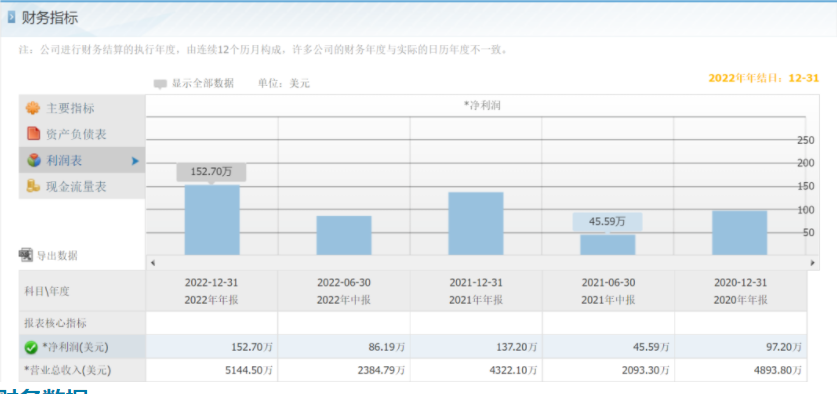Click the 45.59万 tooltip label in the chart
837x394 pixels.
[x=607, y=222]
